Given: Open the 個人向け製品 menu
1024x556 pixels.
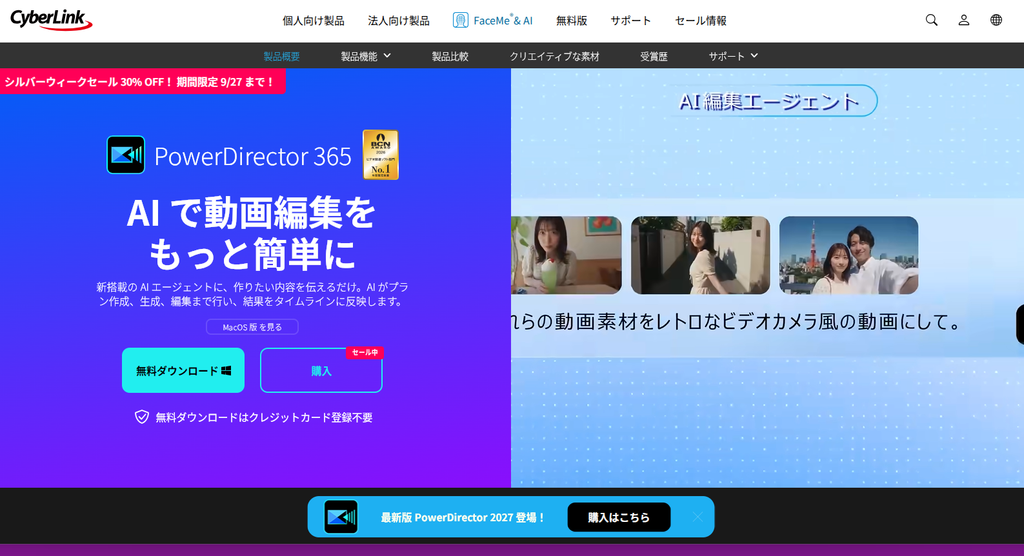Looking at the screenshot, I should [313, 21].
